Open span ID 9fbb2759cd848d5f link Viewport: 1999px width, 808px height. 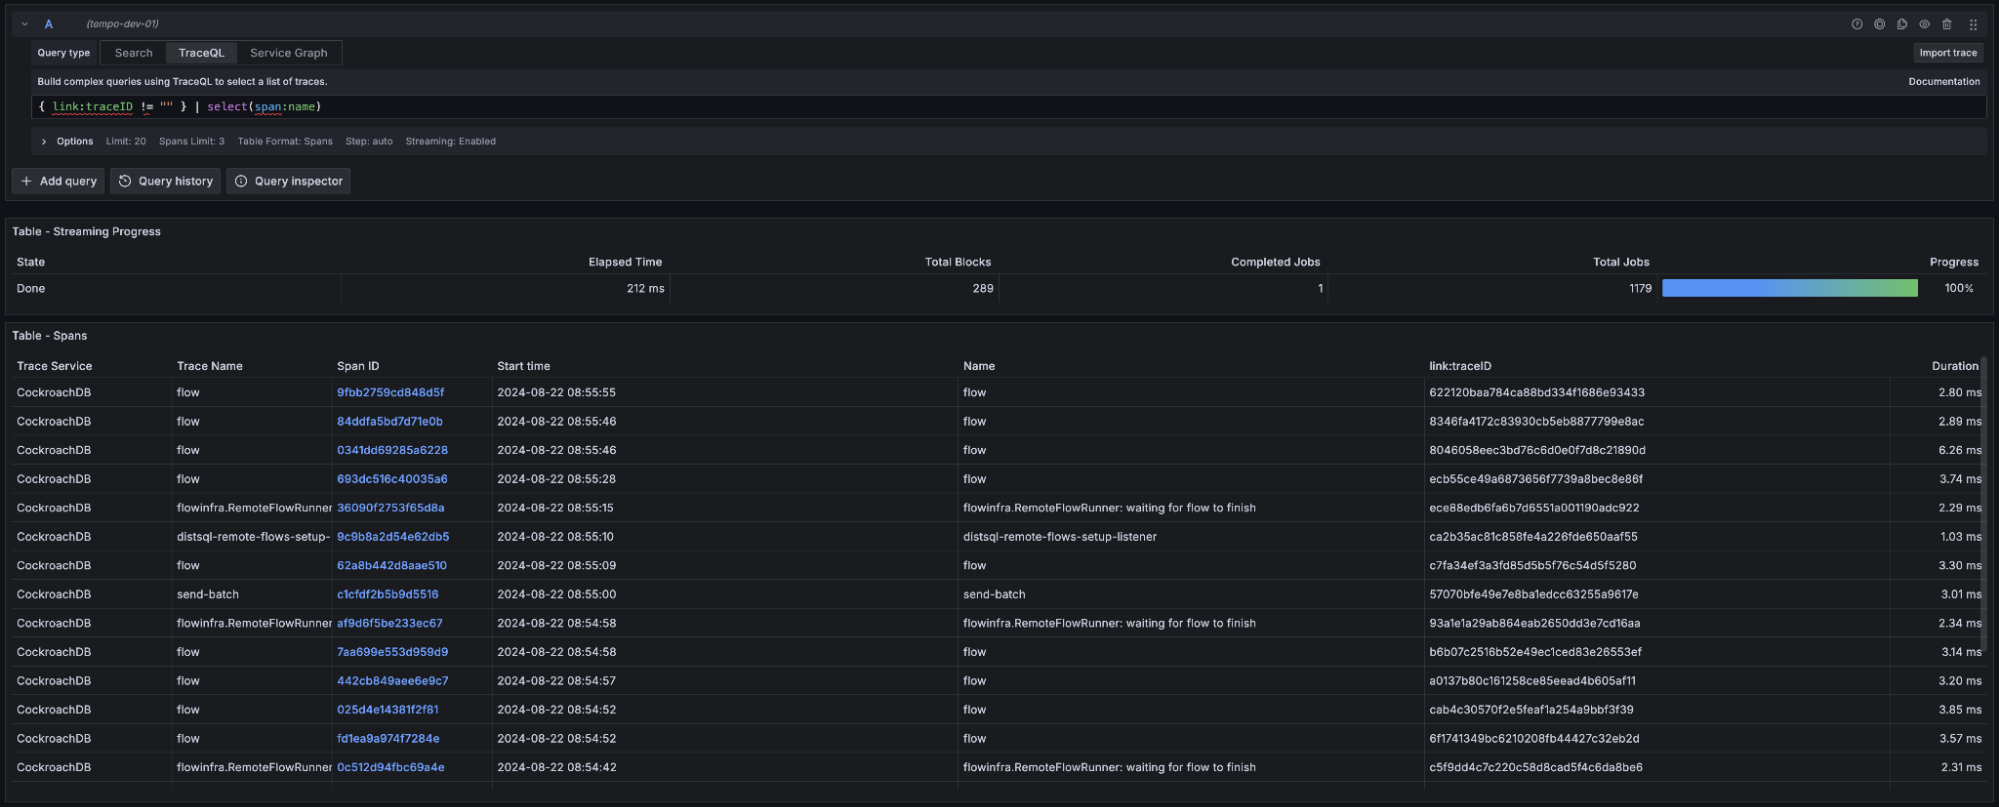(x=390, y=393)
